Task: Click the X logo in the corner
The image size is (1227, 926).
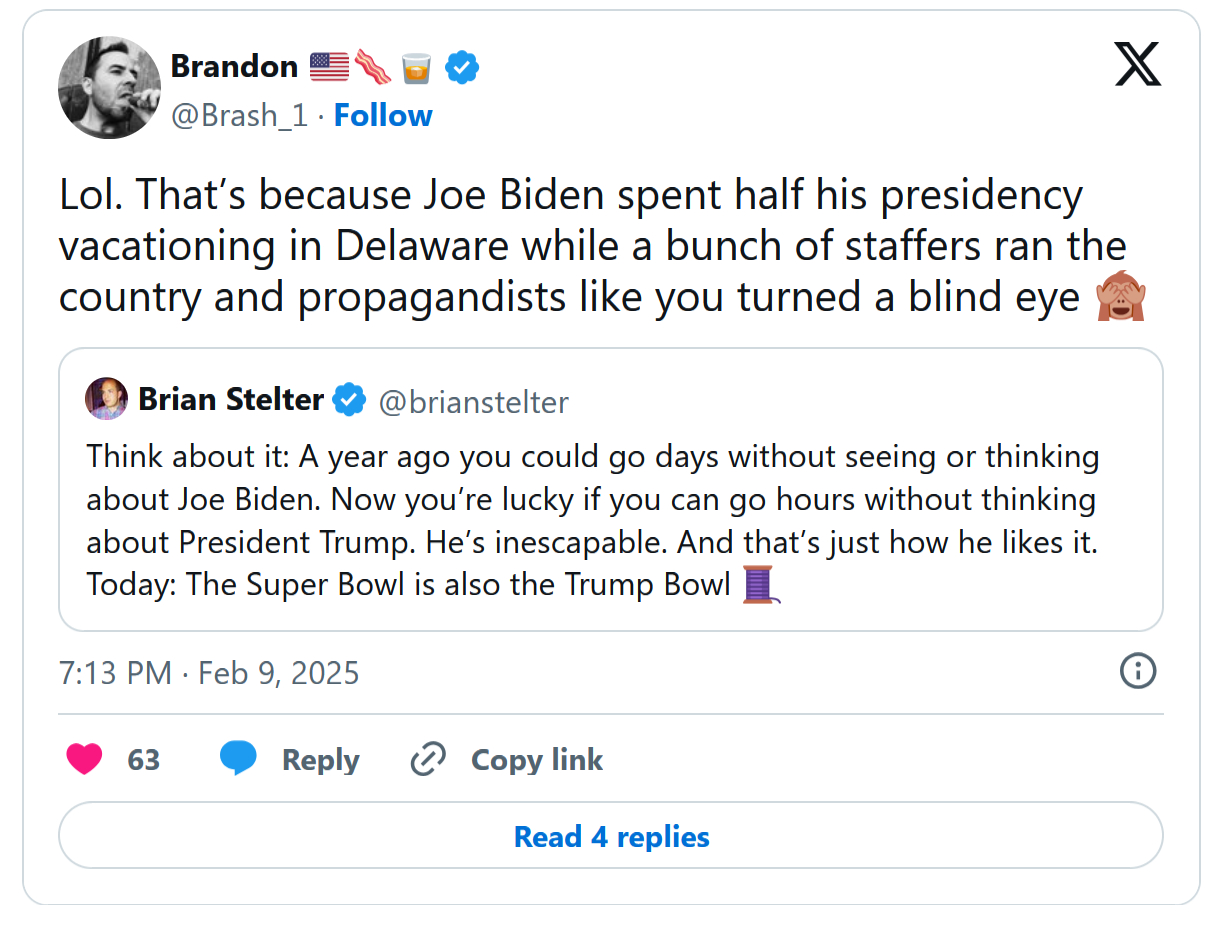Action: pos(1137,66)
